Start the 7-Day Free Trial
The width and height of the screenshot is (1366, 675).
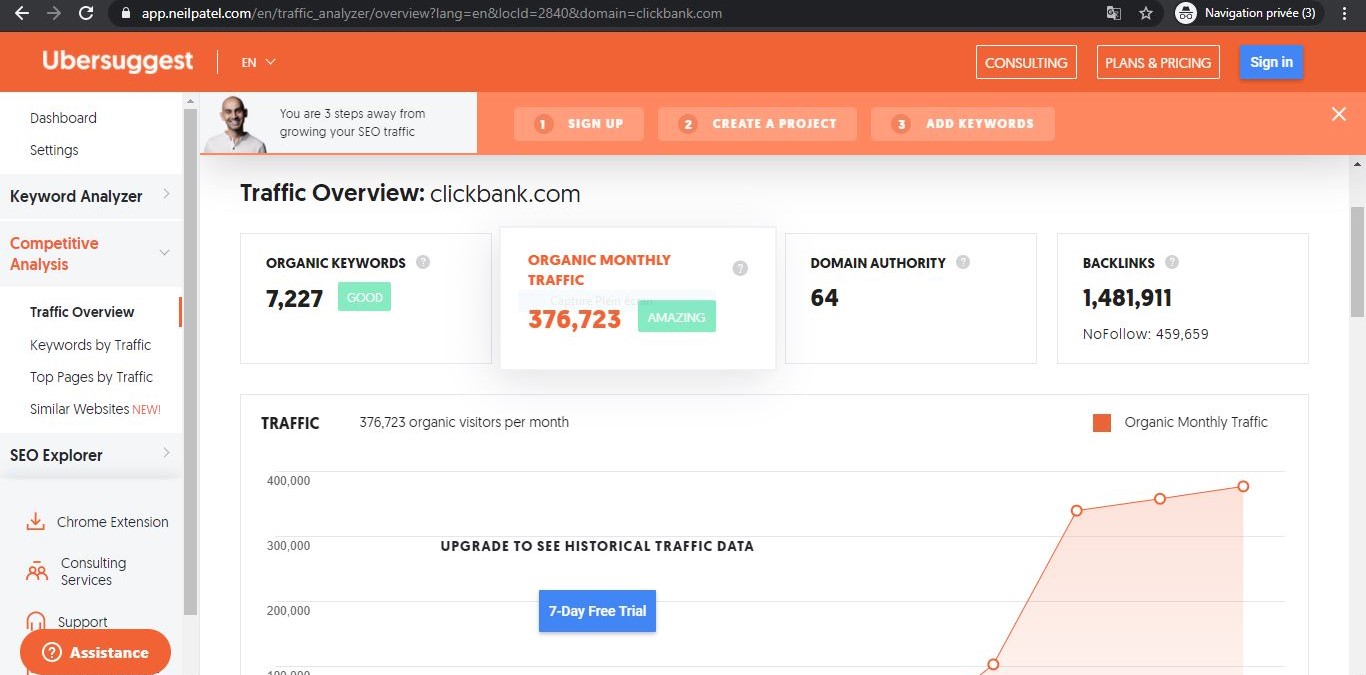coord(597,611)
